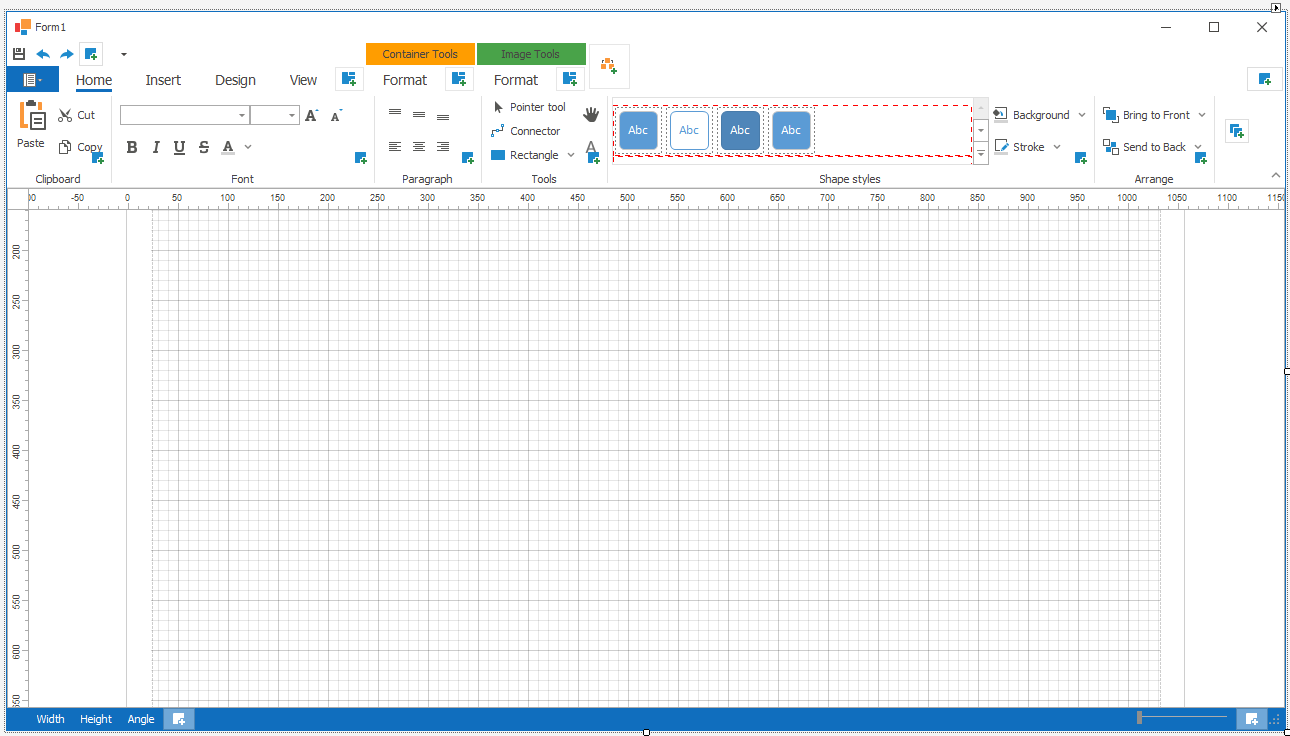Open the quick access toolbar customize arrow
Viewport: 1290px width, 736px height.
tap(124, 54)
